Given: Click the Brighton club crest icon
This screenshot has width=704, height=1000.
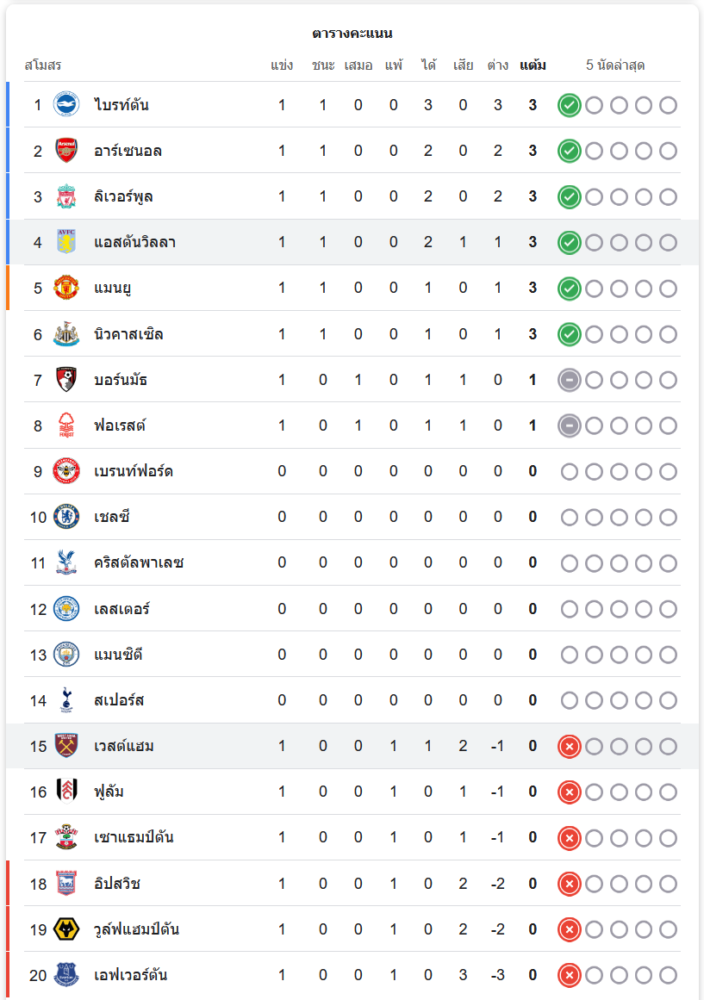Looking at the screenshot, I should coord(66,105).
